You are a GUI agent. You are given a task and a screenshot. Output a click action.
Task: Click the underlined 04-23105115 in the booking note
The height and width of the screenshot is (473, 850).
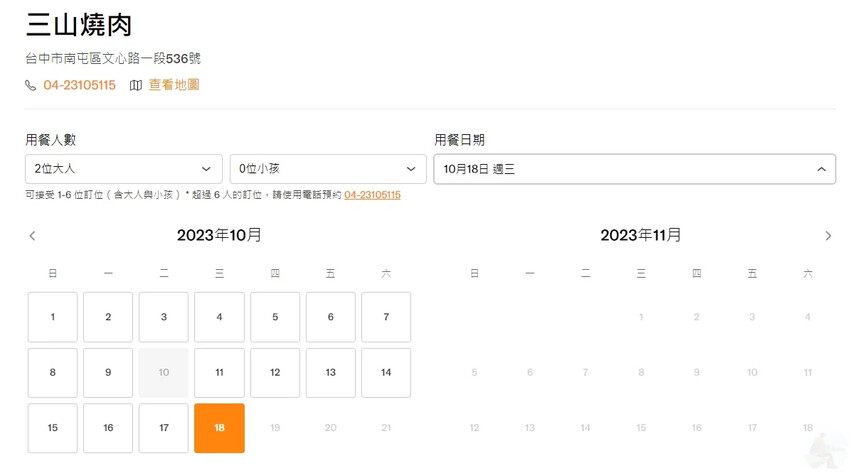click(x=372, y=195)
